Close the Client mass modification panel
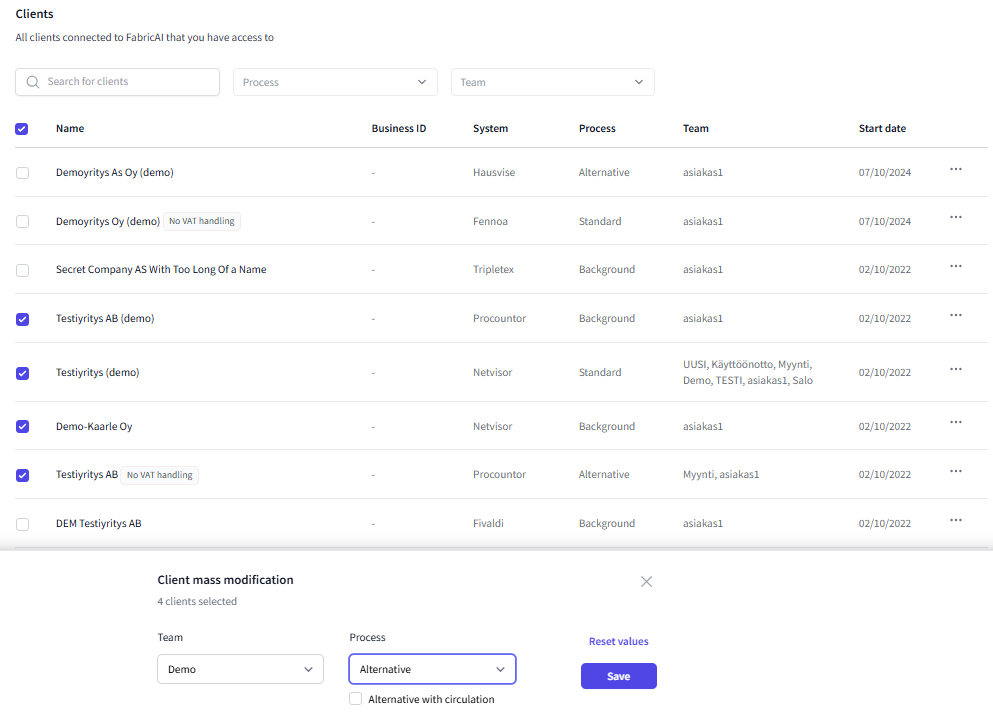This screenshot has height=714, width=993. (646, 581)
